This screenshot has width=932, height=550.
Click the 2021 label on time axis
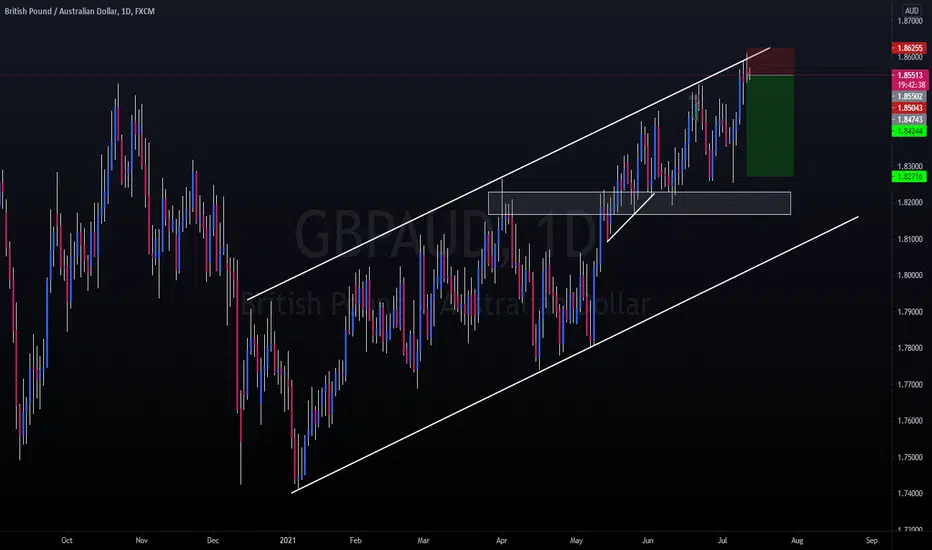point(288,540)
